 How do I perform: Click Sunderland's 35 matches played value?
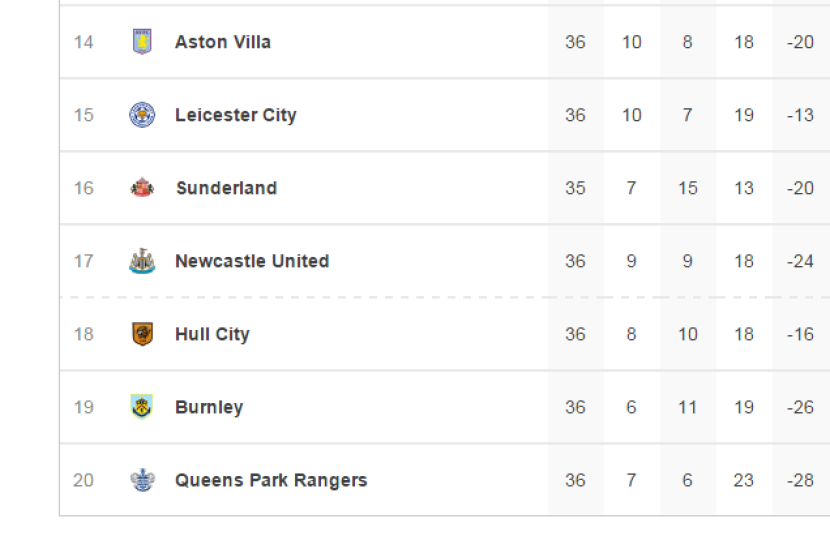point(575,188)
